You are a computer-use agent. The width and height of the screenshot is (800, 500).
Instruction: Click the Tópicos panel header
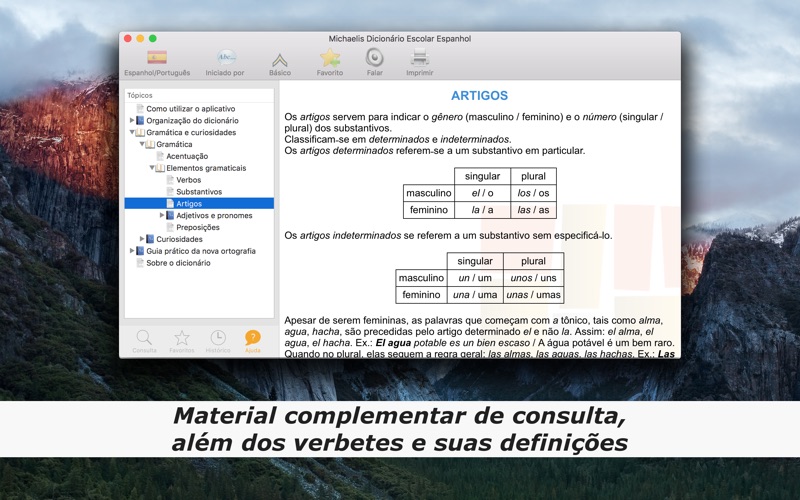pyautogui.click(x=199, y=95)
